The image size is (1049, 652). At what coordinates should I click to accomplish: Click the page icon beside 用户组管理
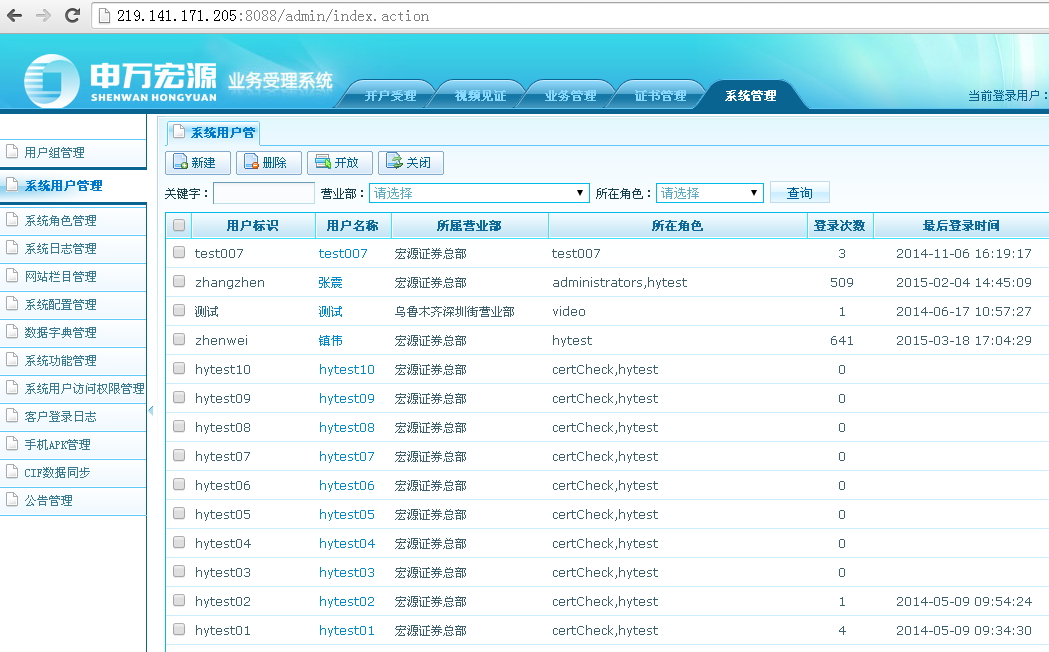pyautogui.click(x=11, y=151)
